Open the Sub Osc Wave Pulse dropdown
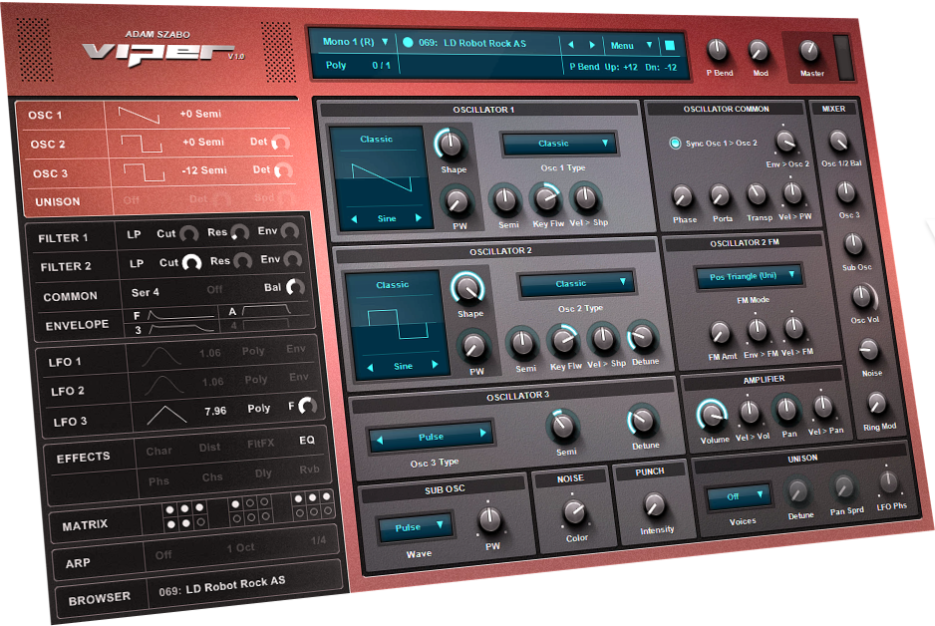The height and width of the screenshot is (626, 935). click(x=414, y=528)
